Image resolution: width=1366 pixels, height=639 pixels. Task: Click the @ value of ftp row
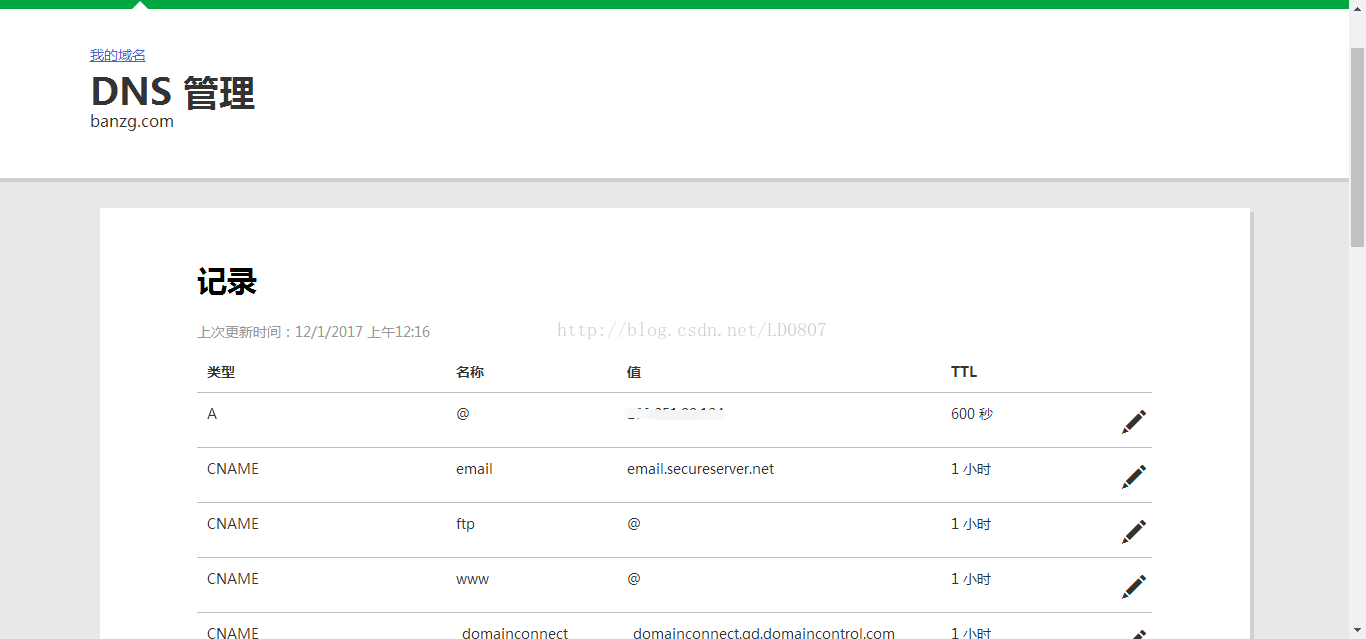click(x=634, y=524)
